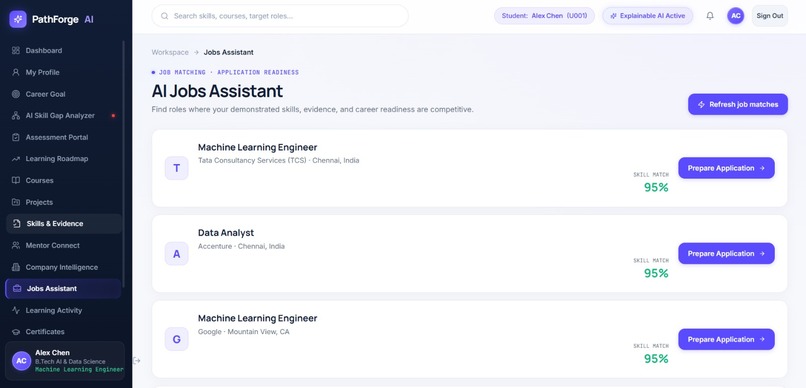Viewport: 806px width, 388px height.
Task: Click the Company Intelligence building icon
Action: coord(16,267)
